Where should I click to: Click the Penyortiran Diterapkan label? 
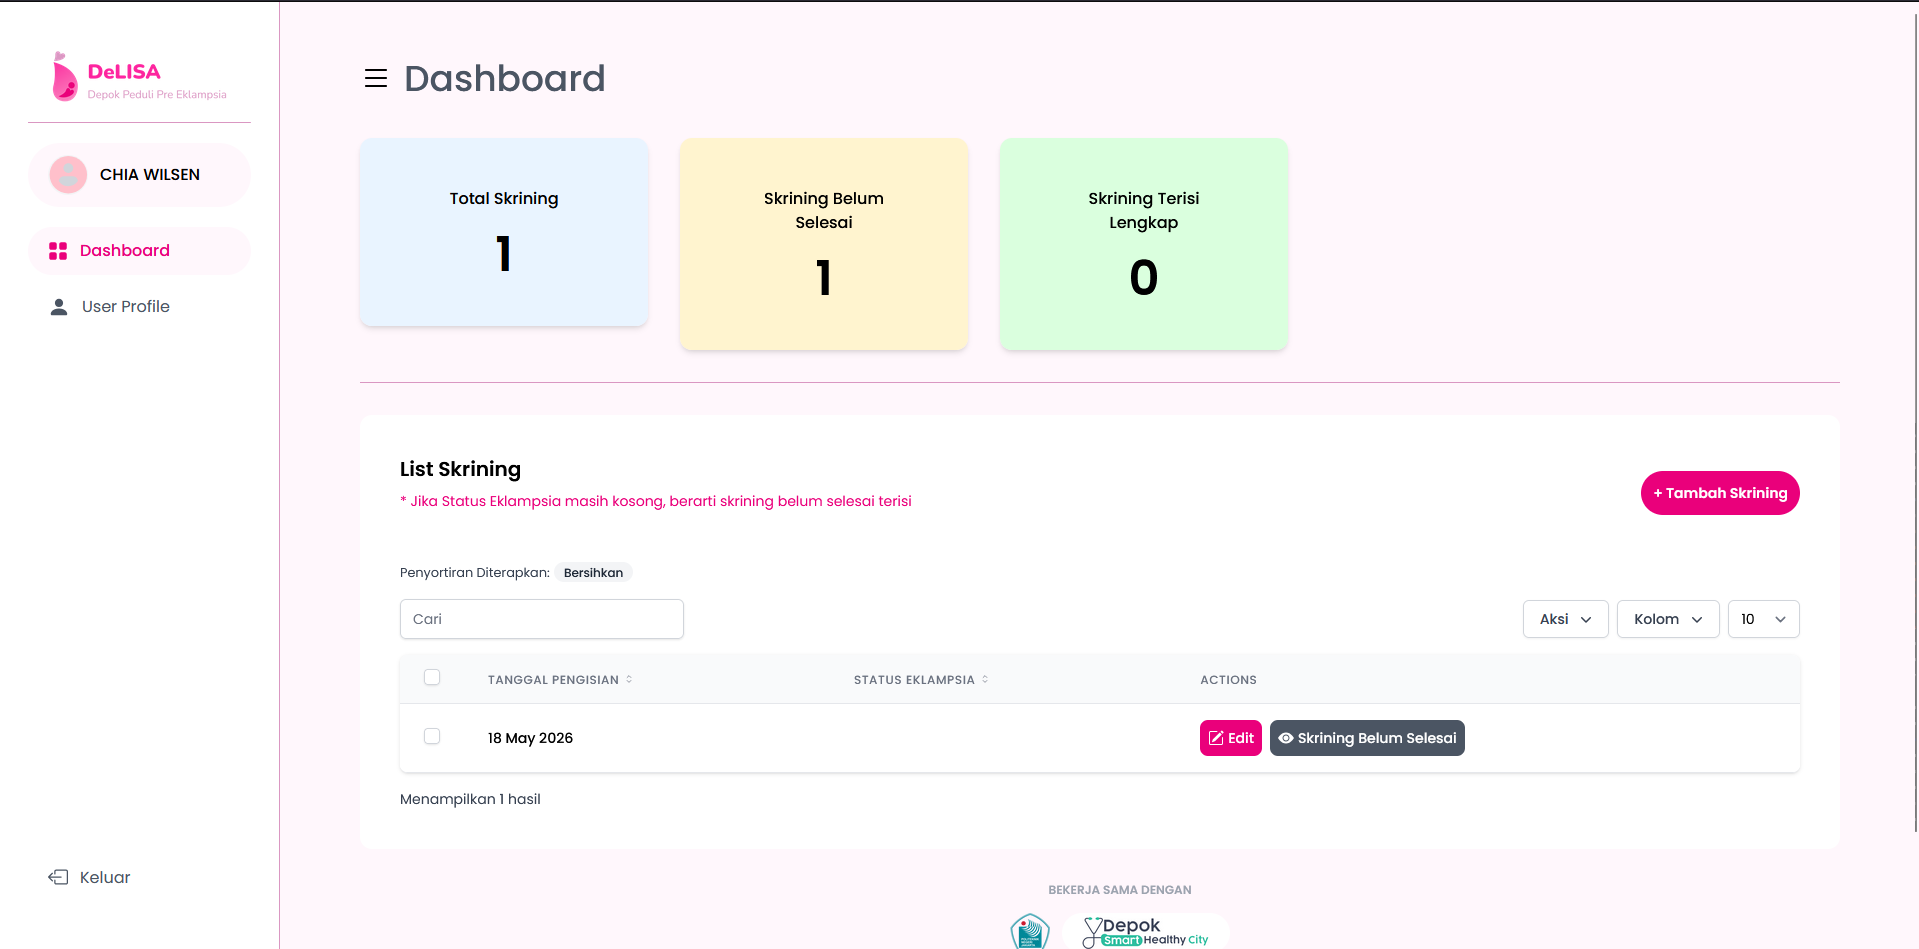(475, 573)
